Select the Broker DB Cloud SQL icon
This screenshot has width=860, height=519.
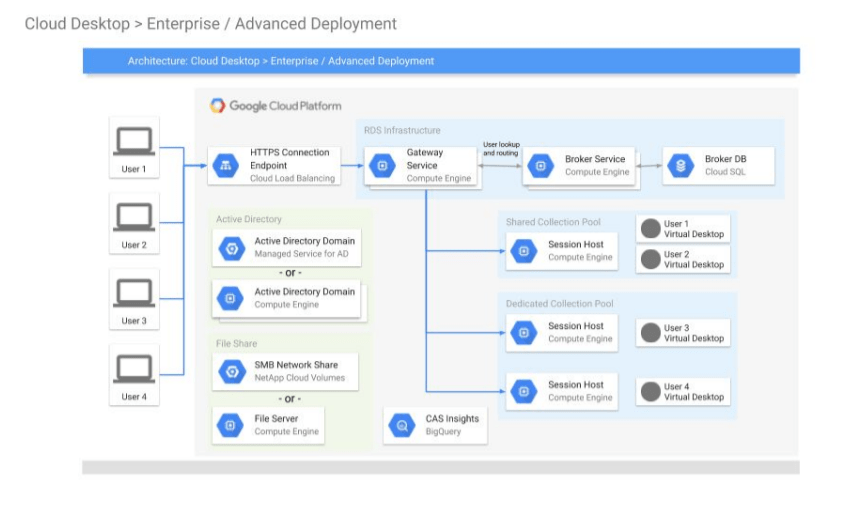tap(681, 165)
